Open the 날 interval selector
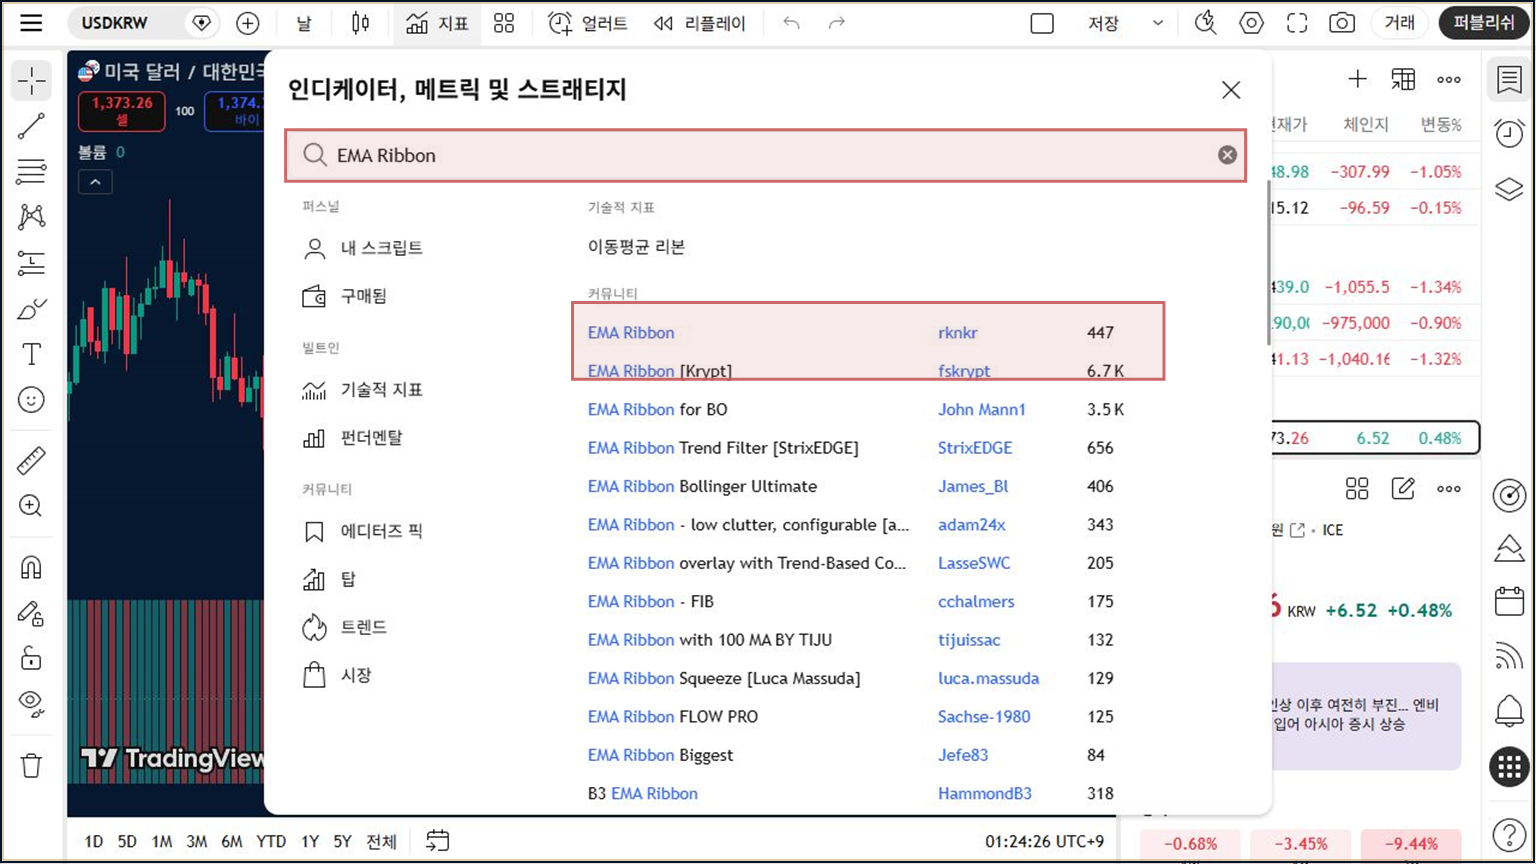Screen dimensions: 1536x864 304,23
